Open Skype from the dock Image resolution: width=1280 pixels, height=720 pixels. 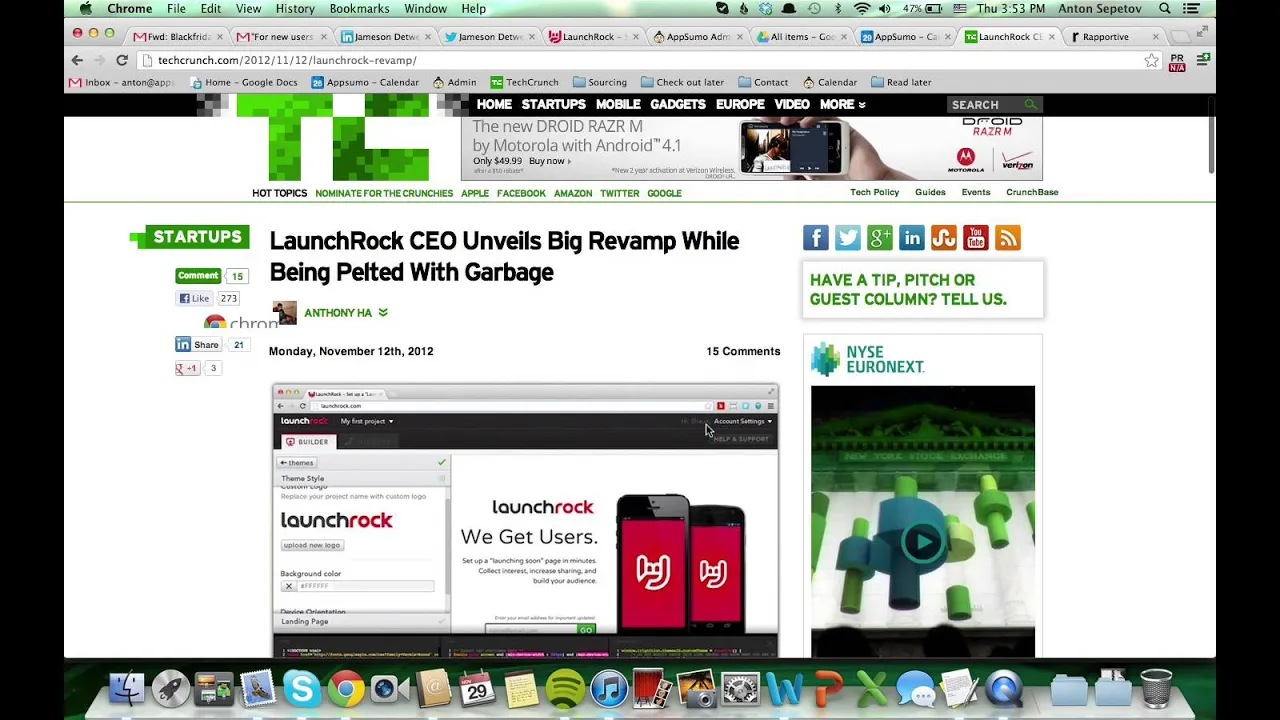[x=301, y=689]
